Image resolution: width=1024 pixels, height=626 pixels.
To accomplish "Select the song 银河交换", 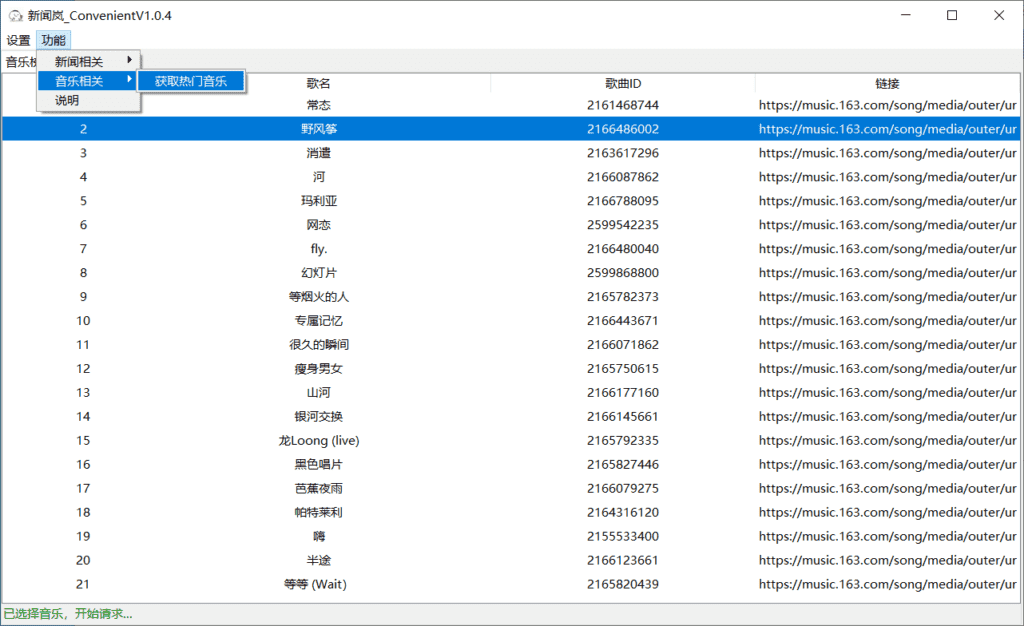I will [319, 417].
